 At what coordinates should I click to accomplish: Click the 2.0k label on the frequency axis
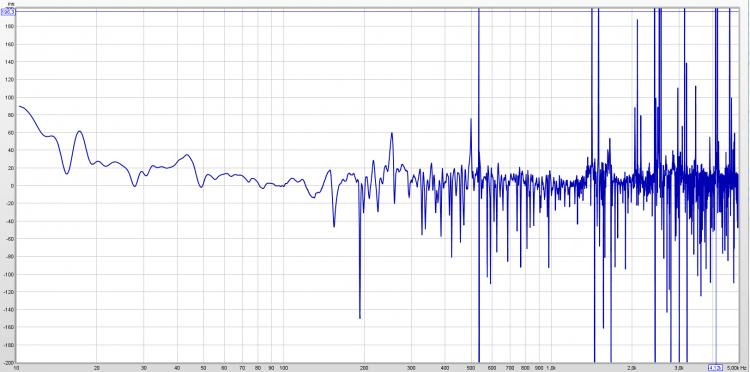pos(633,368)
